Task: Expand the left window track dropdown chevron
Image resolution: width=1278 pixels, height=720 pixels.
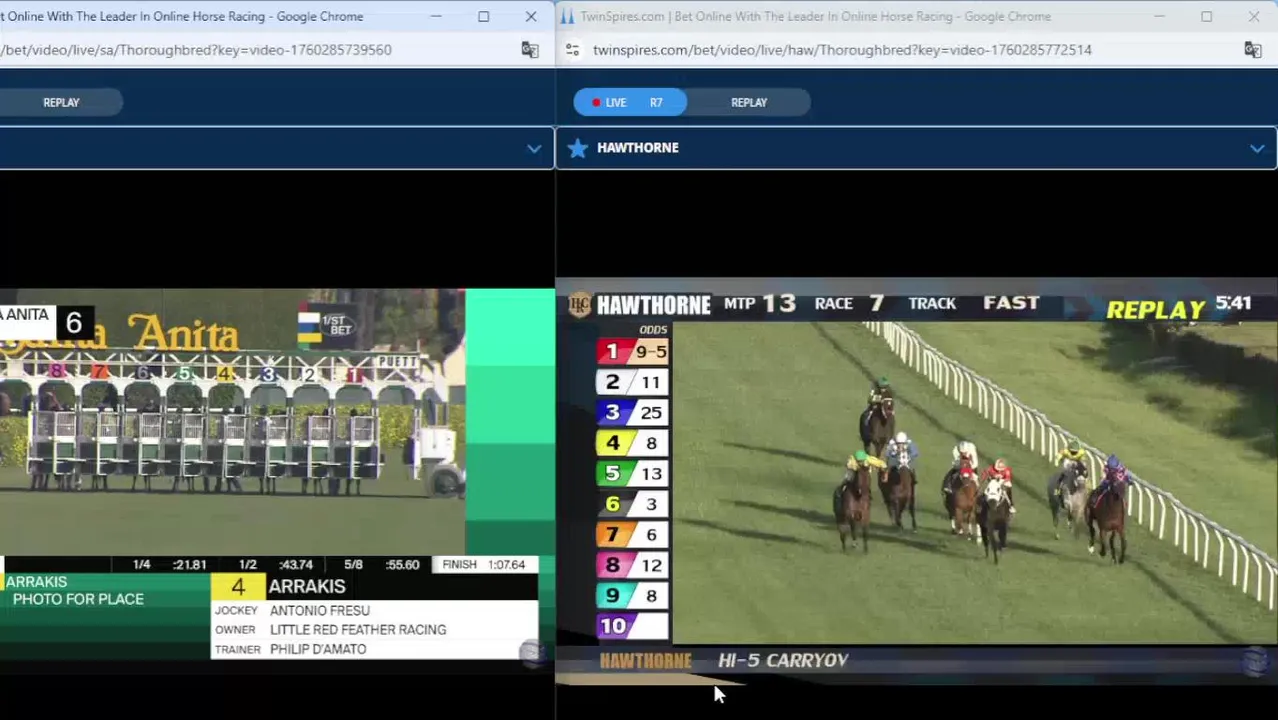Action: coord(534,148)
